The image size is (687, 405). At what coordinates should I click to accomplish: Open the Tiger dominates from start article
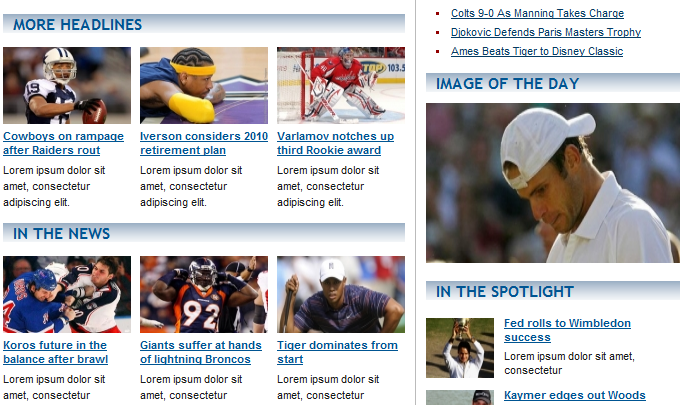[337, 352]
